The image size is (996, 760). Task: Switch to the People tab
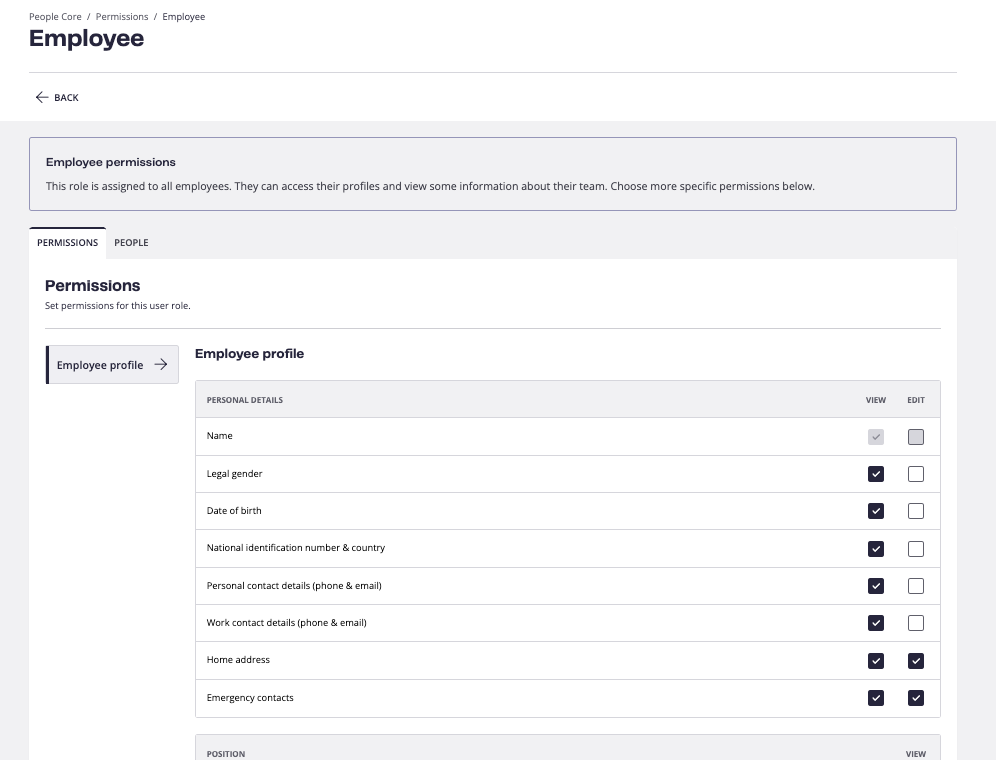[x=131, y=243]
